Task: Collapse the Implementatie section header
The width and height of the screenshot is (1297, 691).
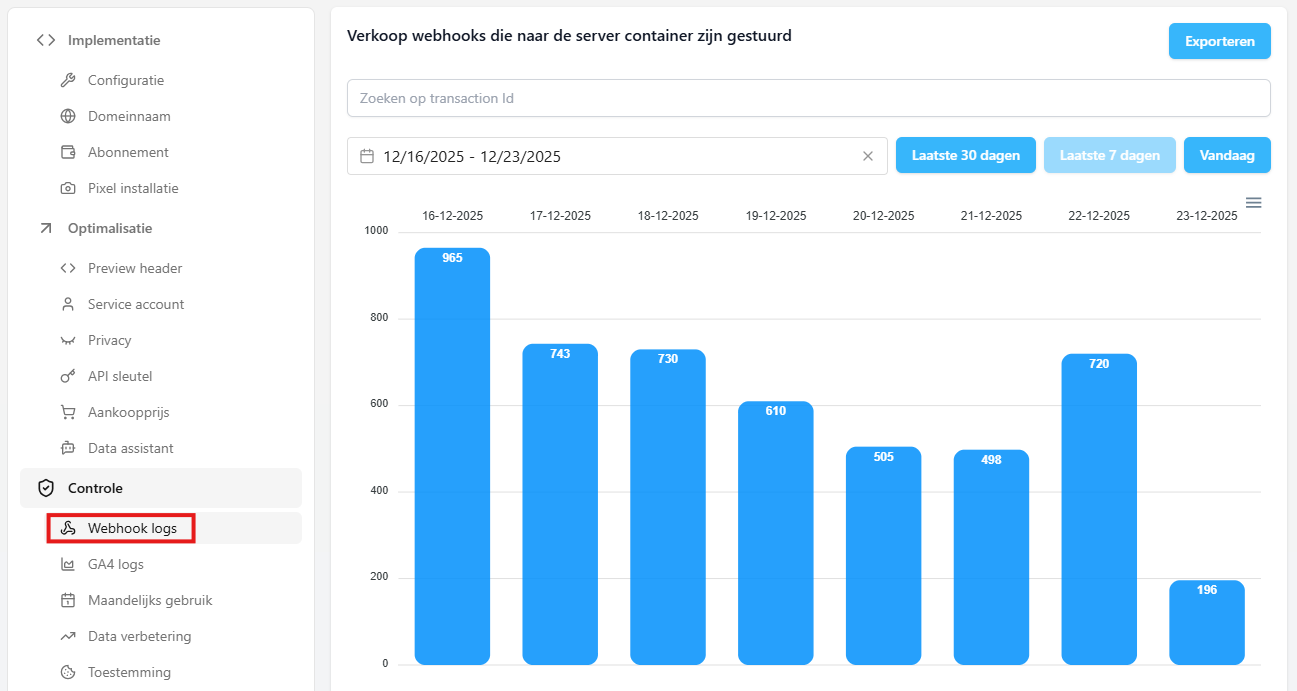Action: [113, 40]
